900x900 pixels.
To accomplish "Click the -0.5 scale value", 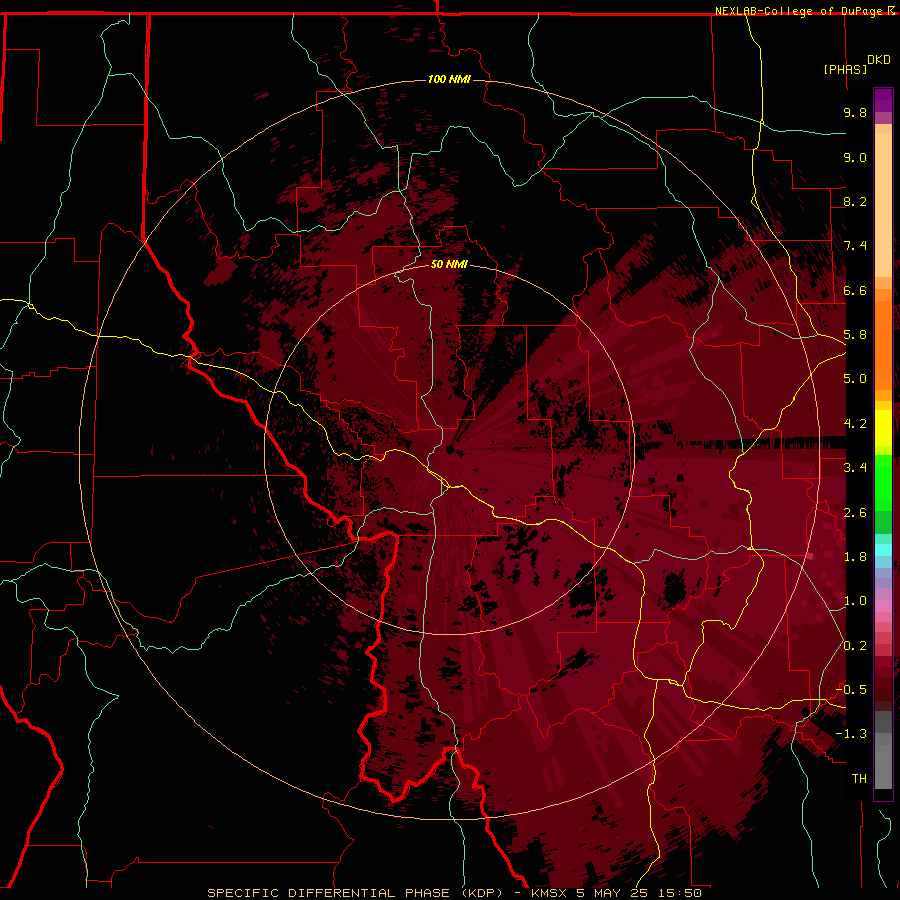I will pyautogui.click(x=851, y=689).
